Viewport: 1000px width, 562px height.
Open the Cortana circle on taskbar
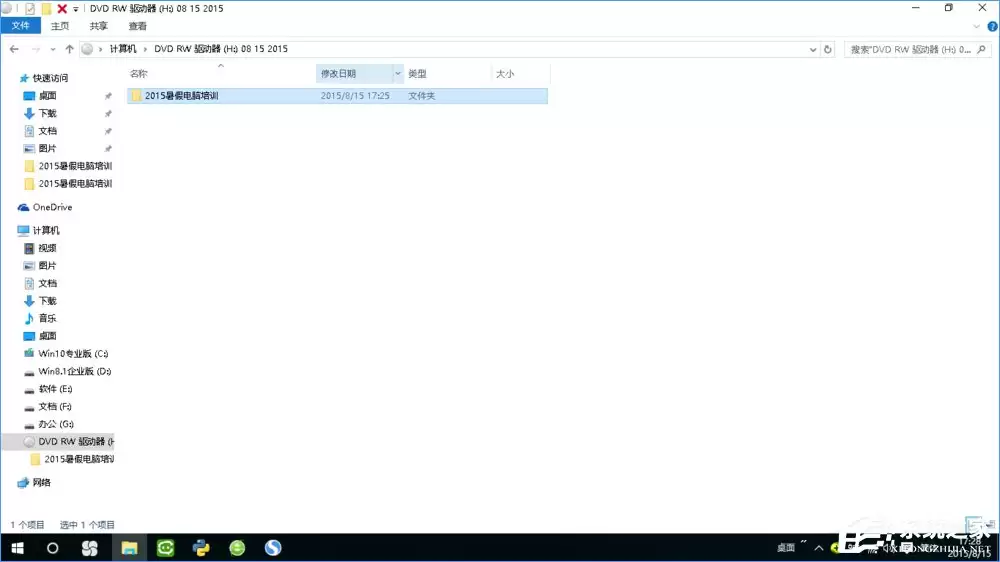52,548
